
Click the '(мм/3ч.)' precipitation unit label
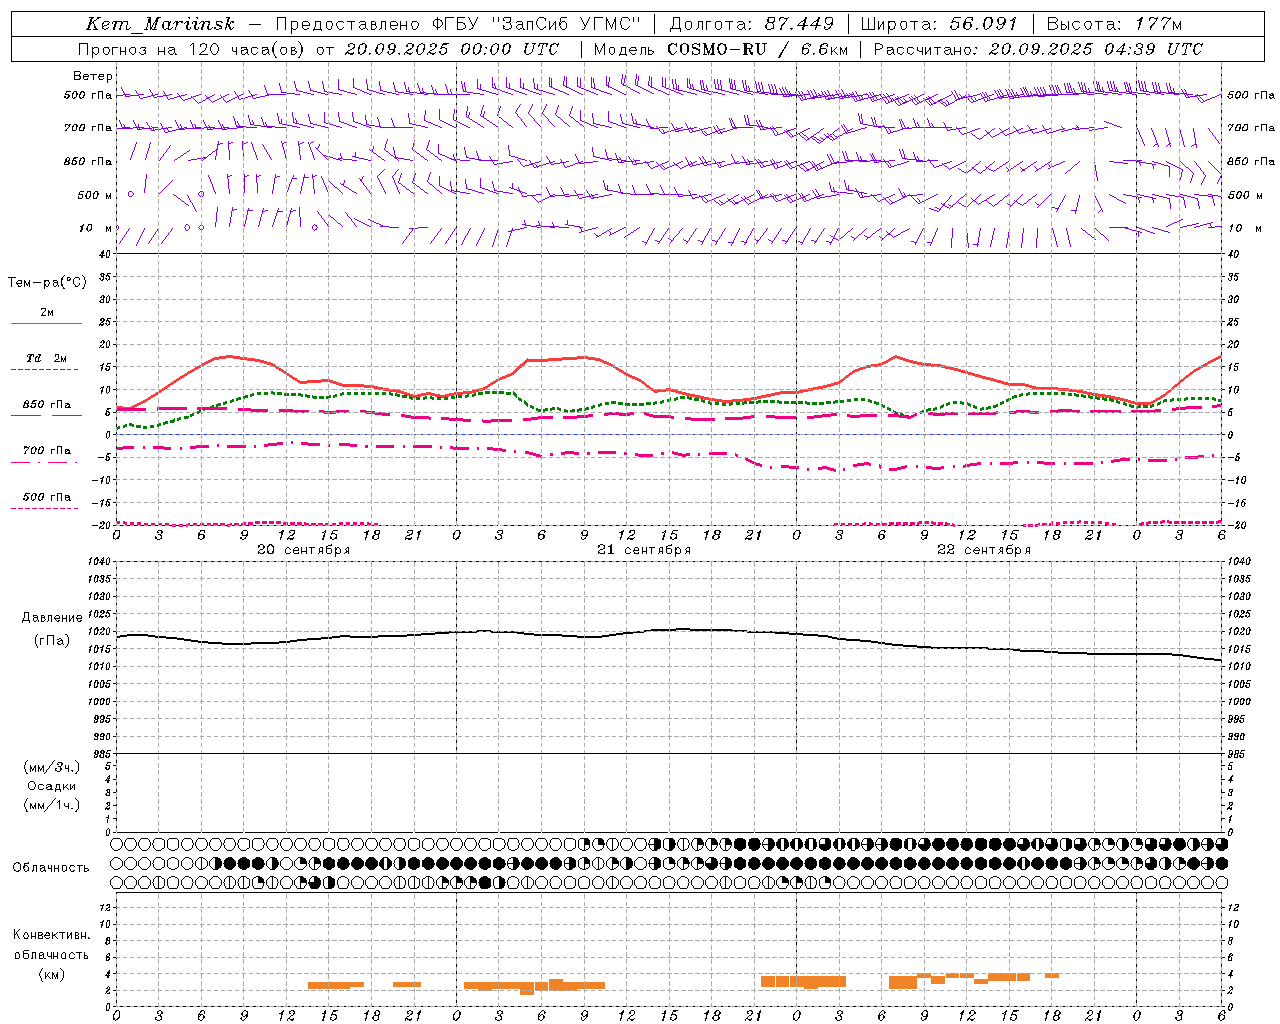click(52, 767)
